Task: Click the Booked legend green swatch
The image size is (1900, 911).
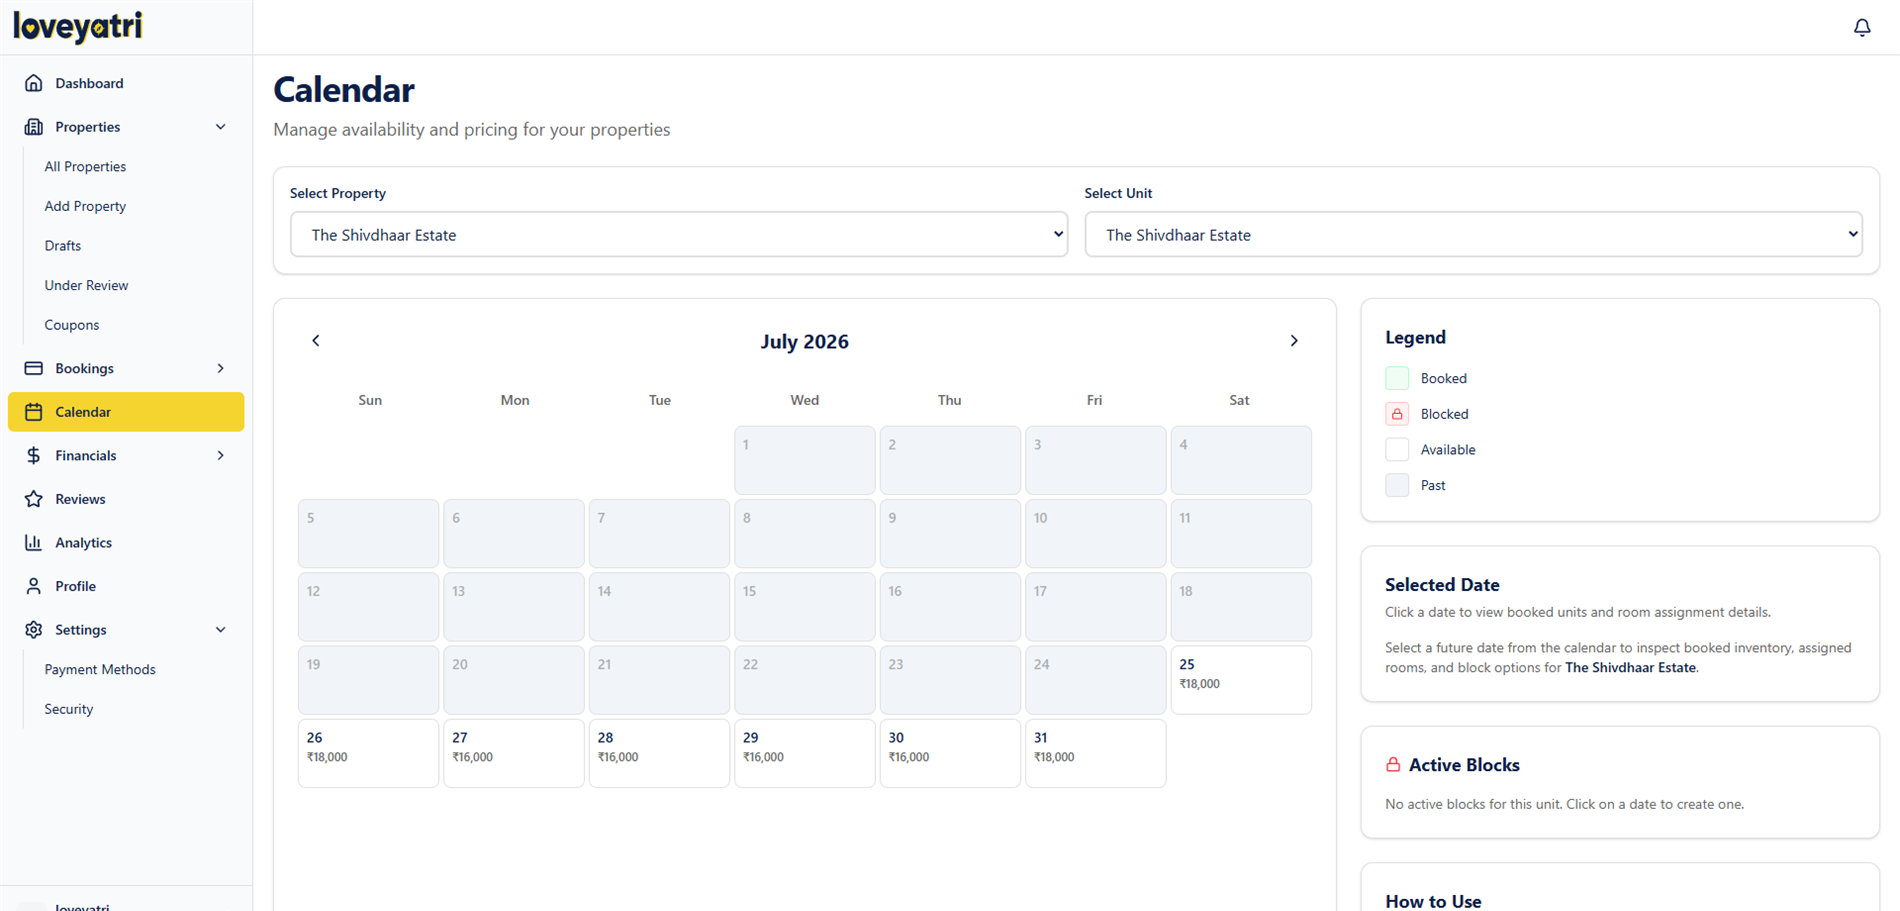Action: pos(1397,378)
